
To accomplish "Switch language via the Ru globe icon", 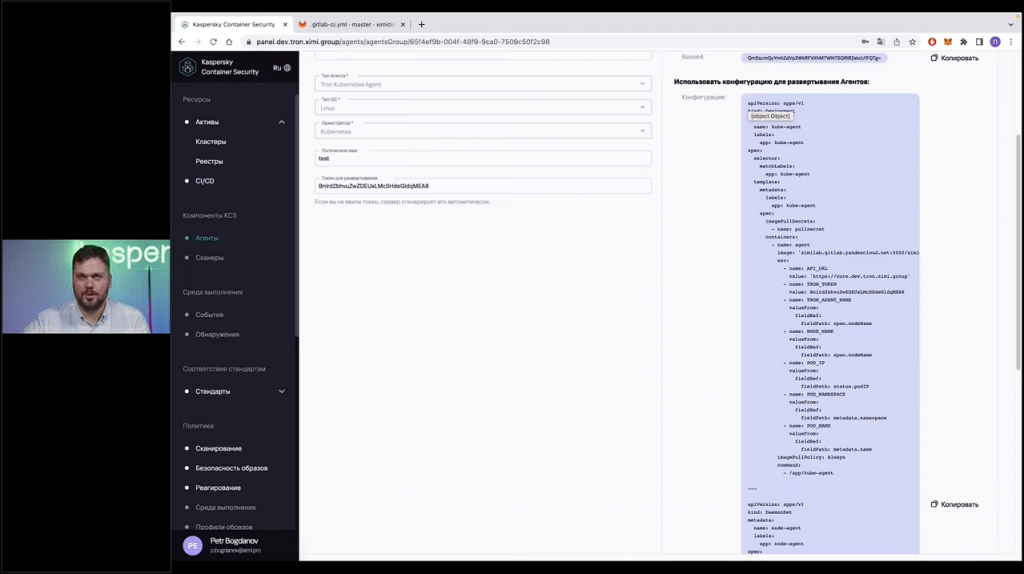I will [282, 68].
